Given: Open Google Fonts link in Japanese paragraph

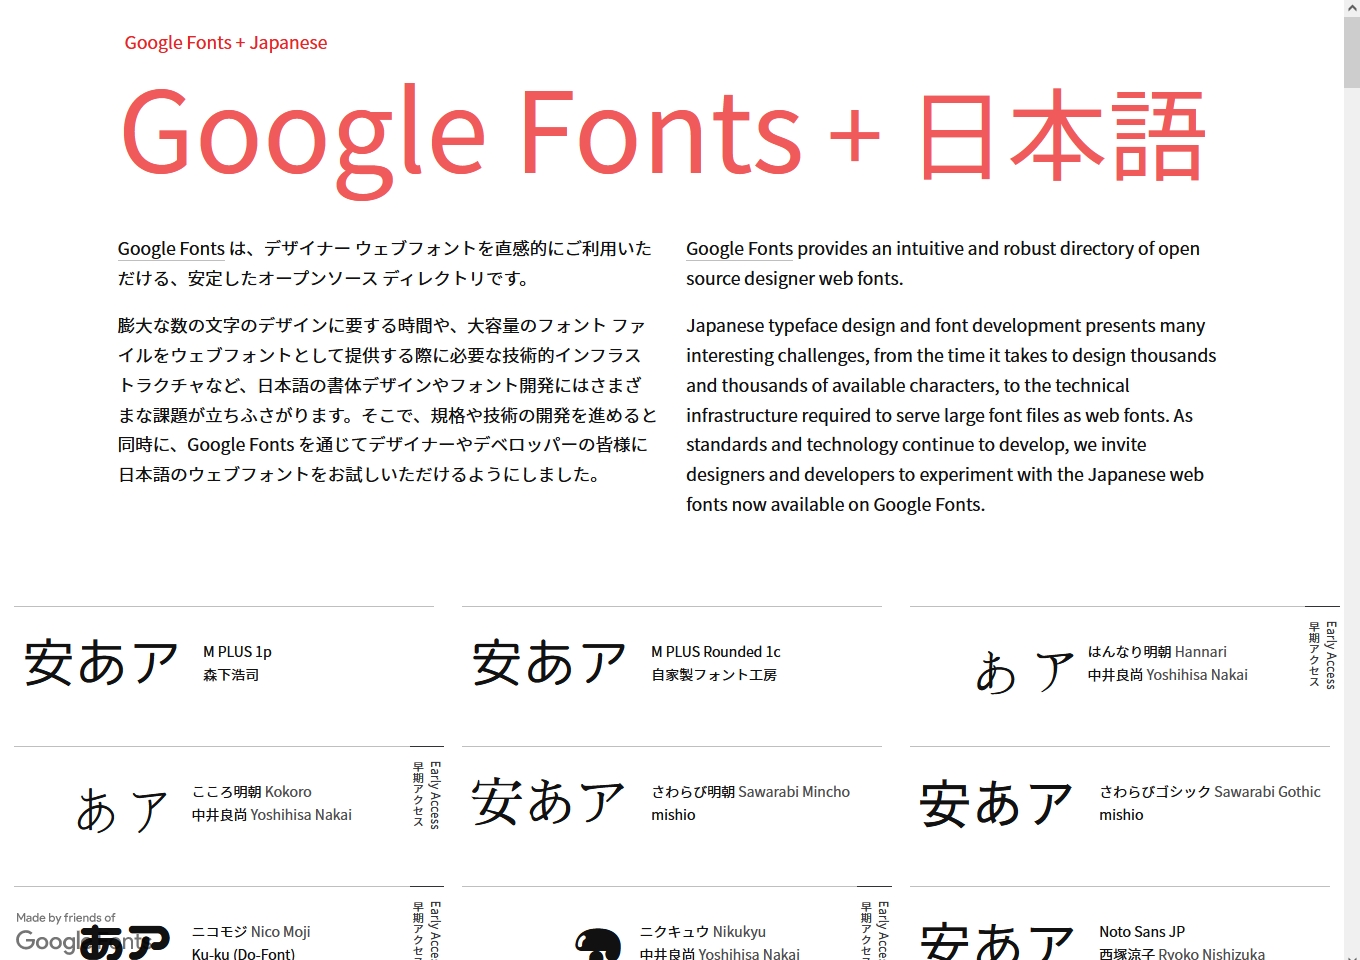Looking at the screenshot, I should point(171,249).
